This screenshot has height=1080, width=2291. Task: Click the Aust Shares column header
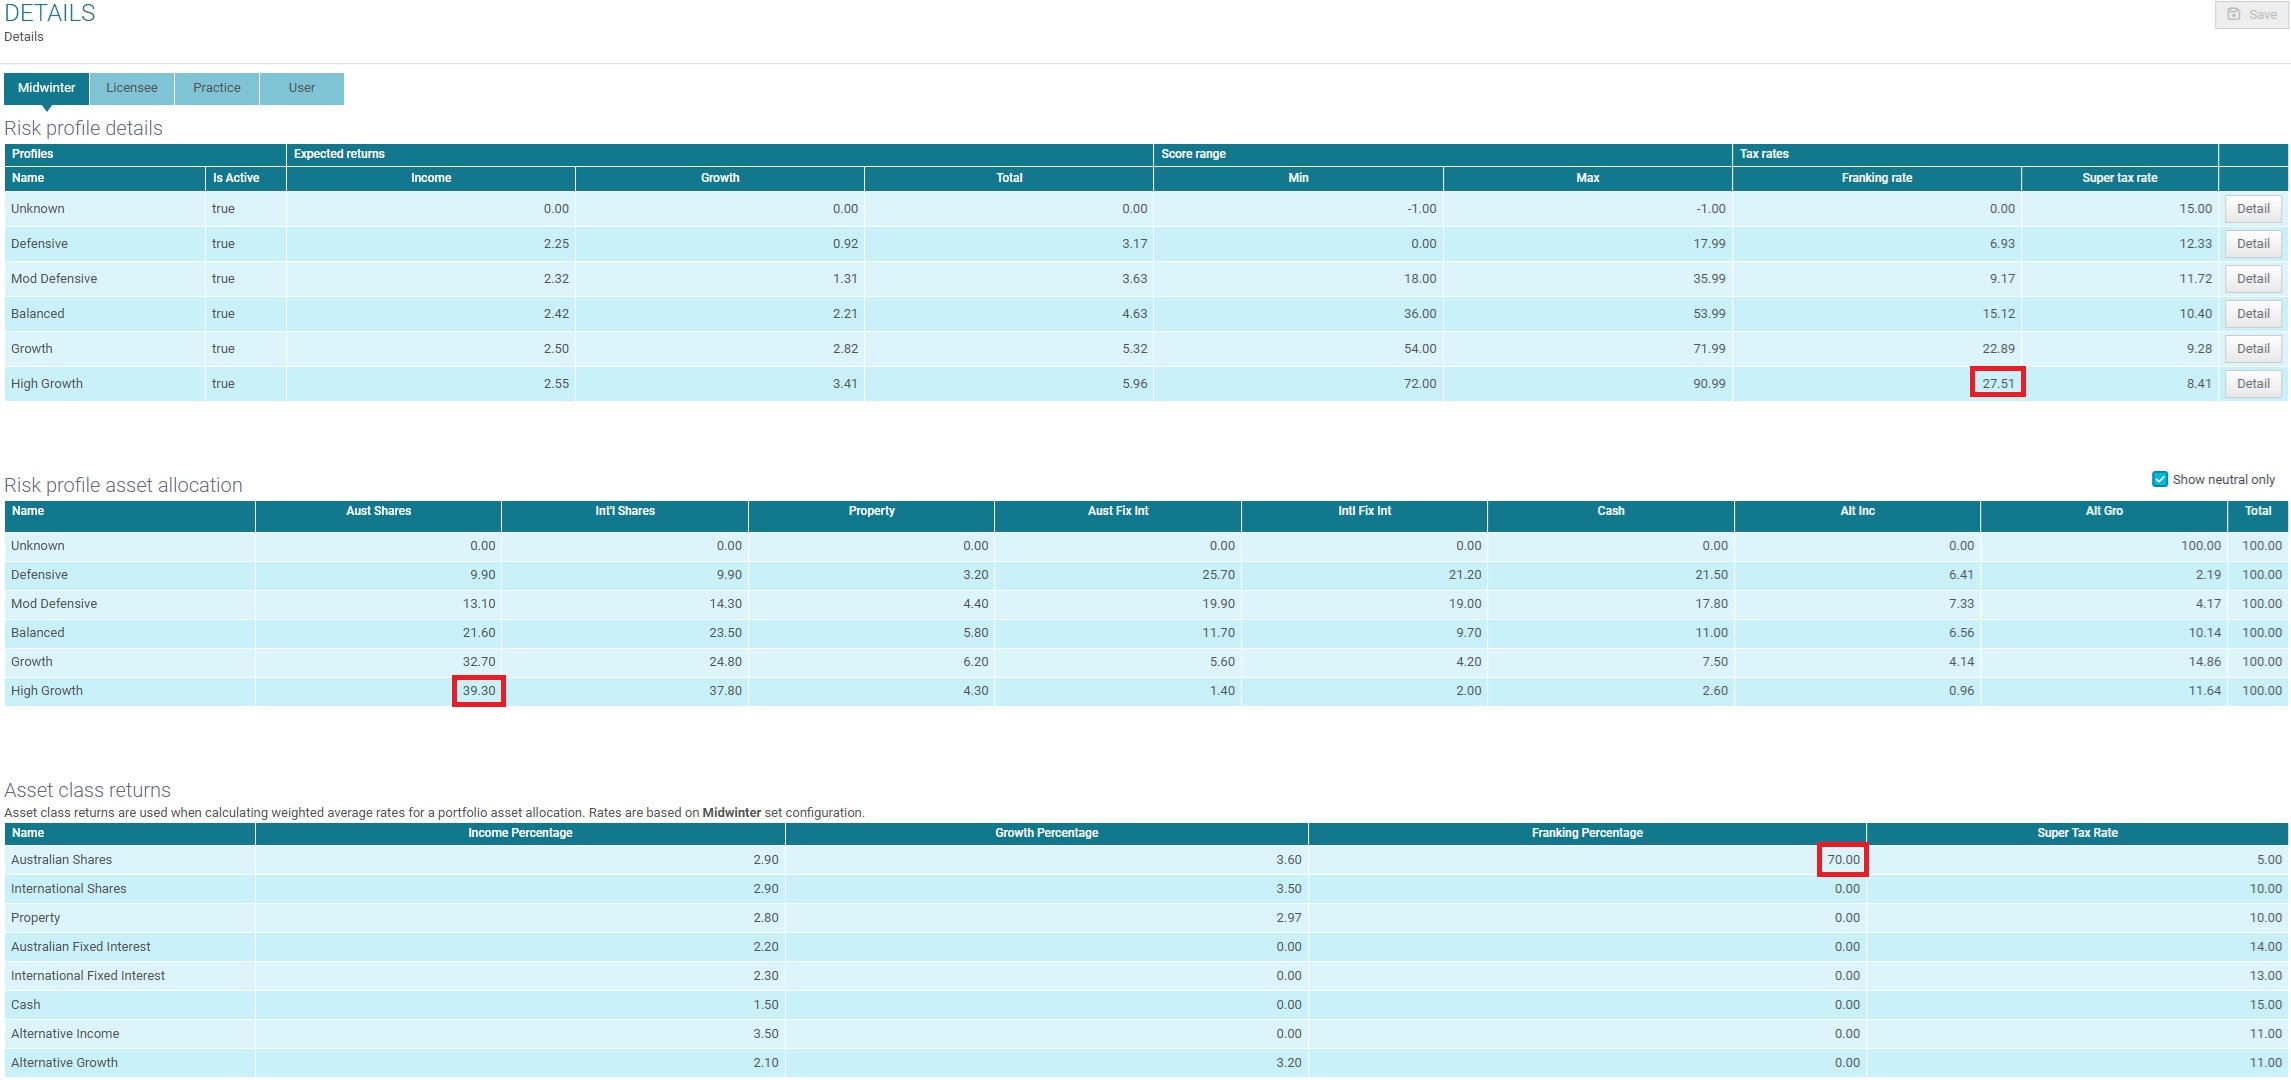click(378, 511)
